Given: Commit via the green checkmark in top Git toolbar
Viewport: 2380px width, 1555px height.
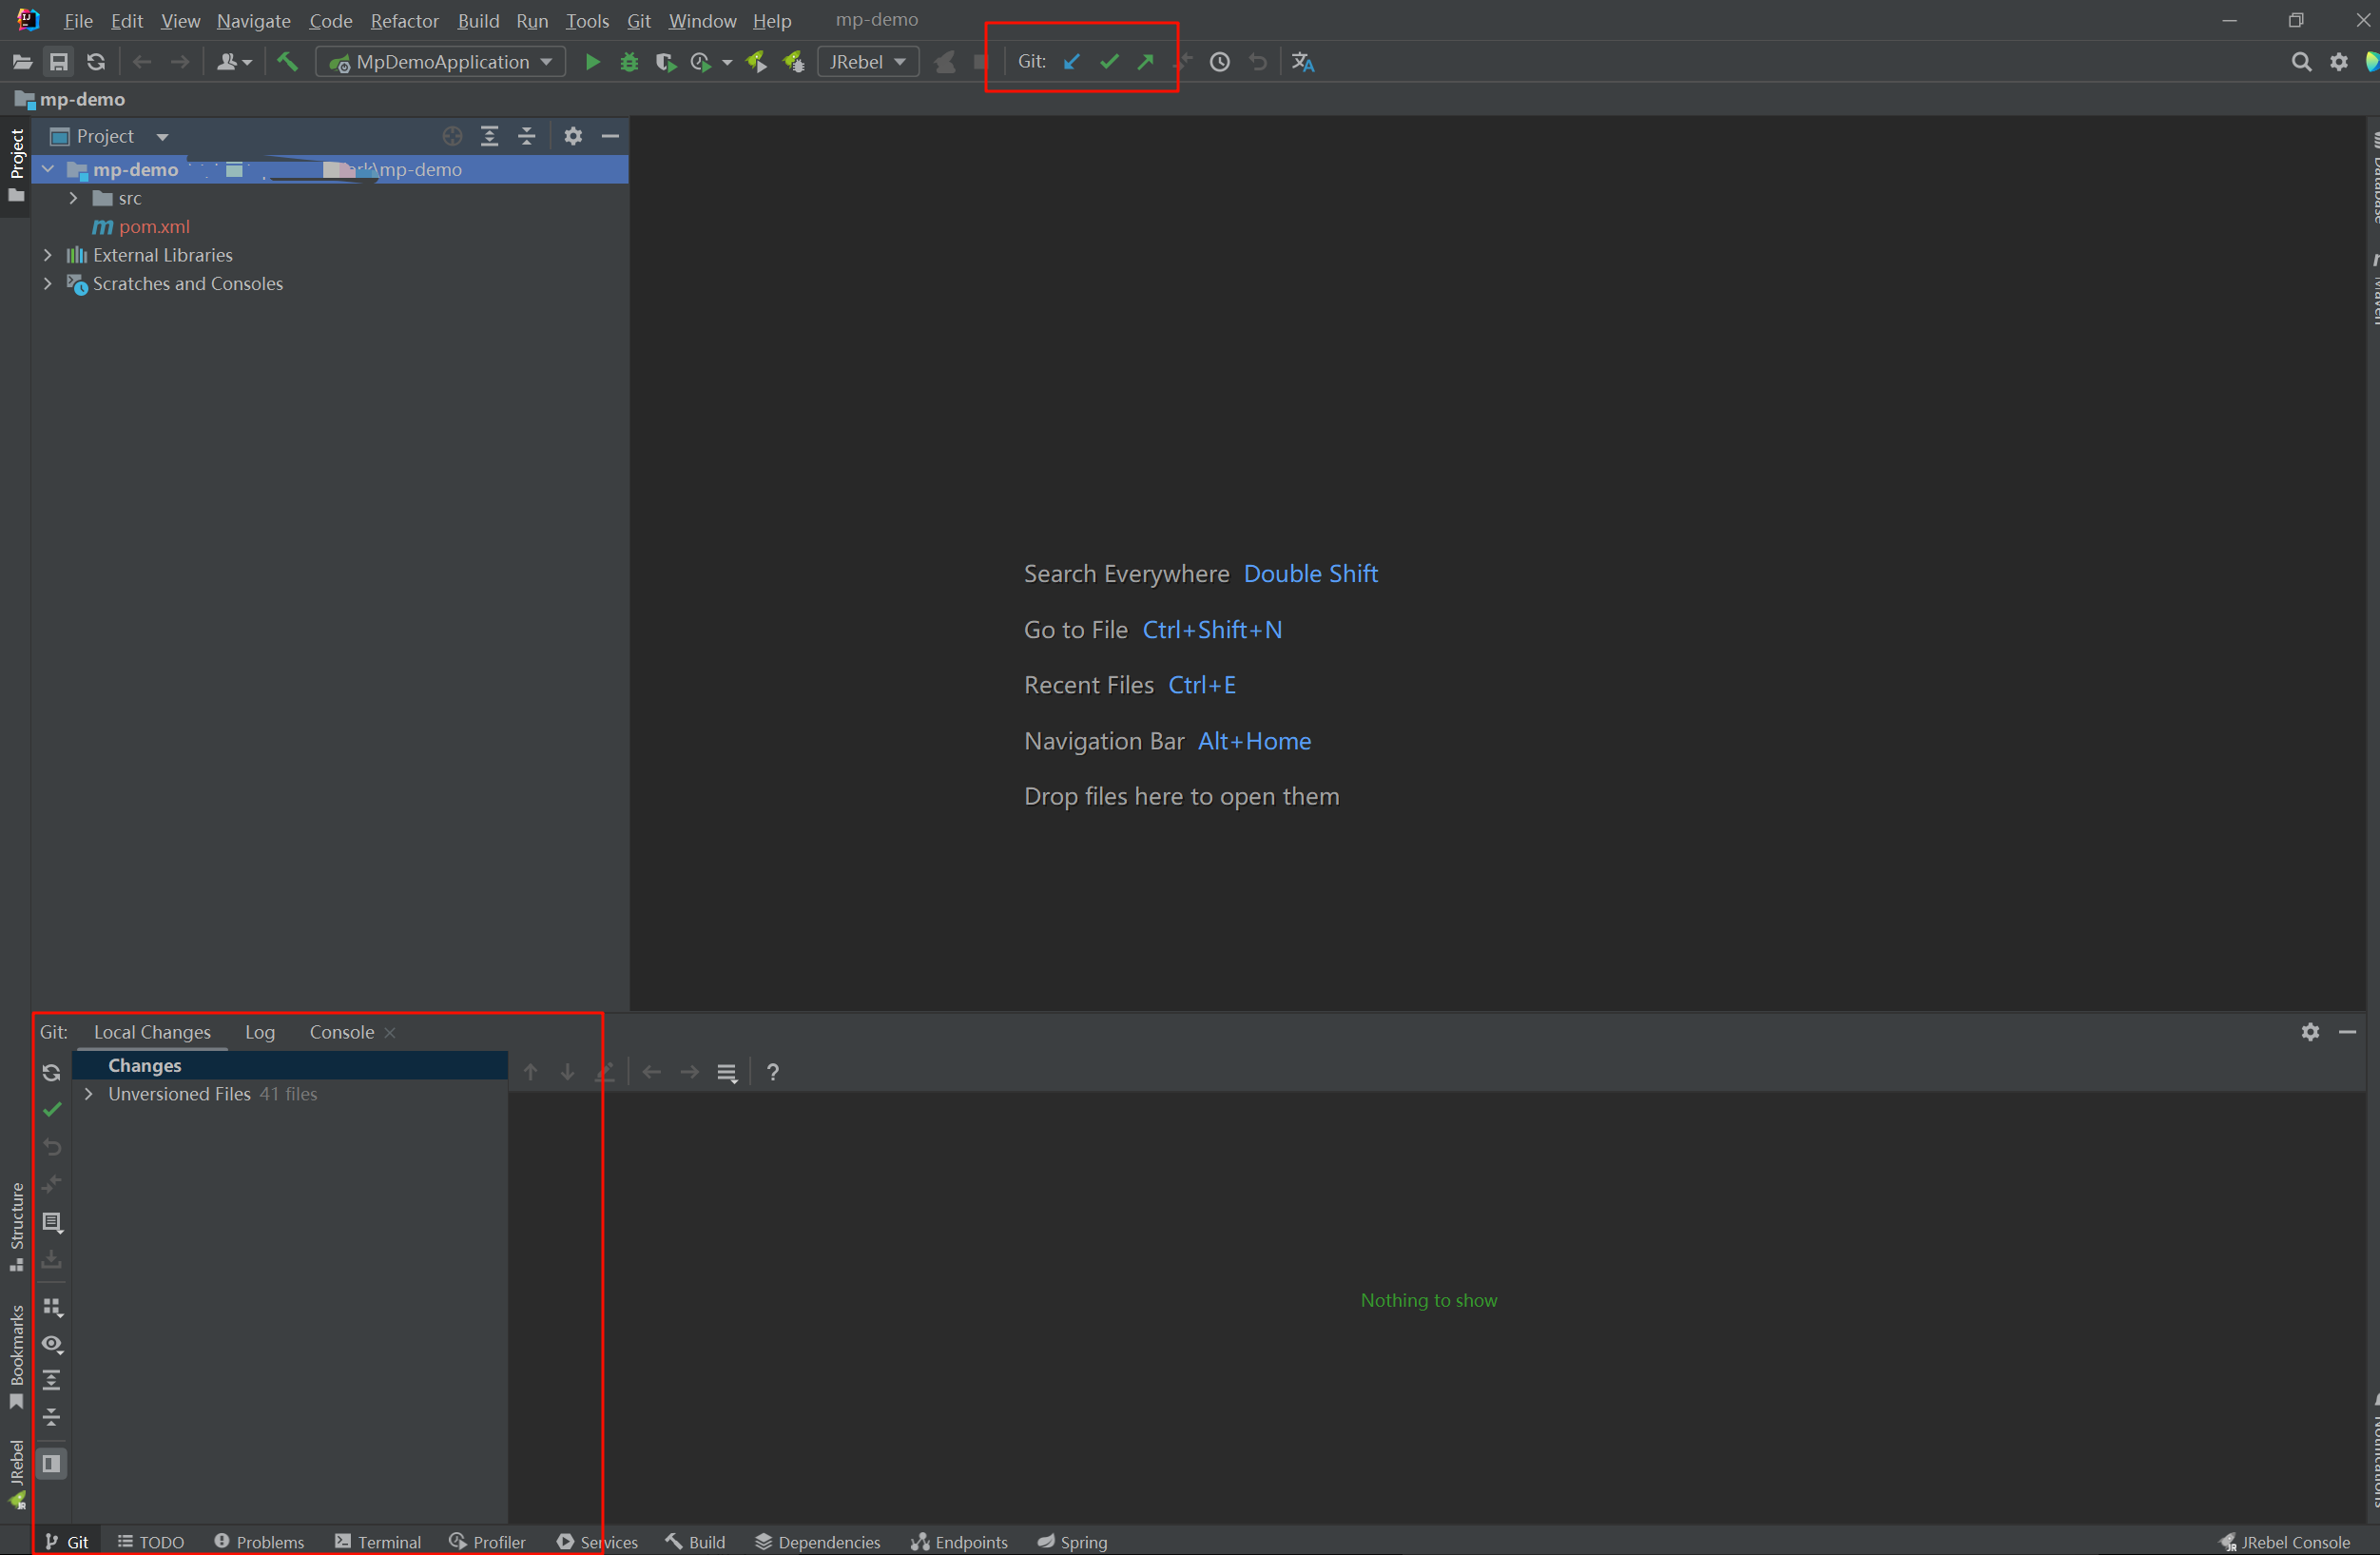Looking at the screenshot, I should point(1109,62).
